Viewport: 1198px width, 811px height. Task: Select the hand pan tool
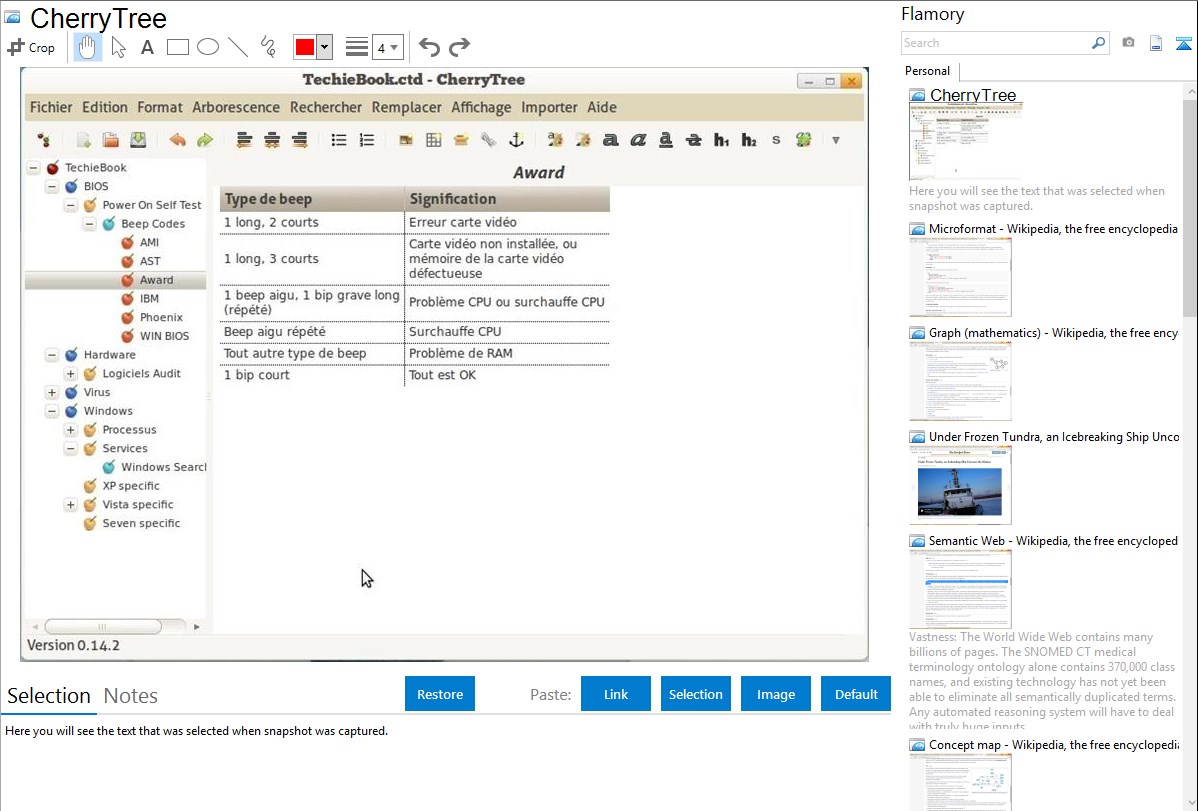pos(87,47)
